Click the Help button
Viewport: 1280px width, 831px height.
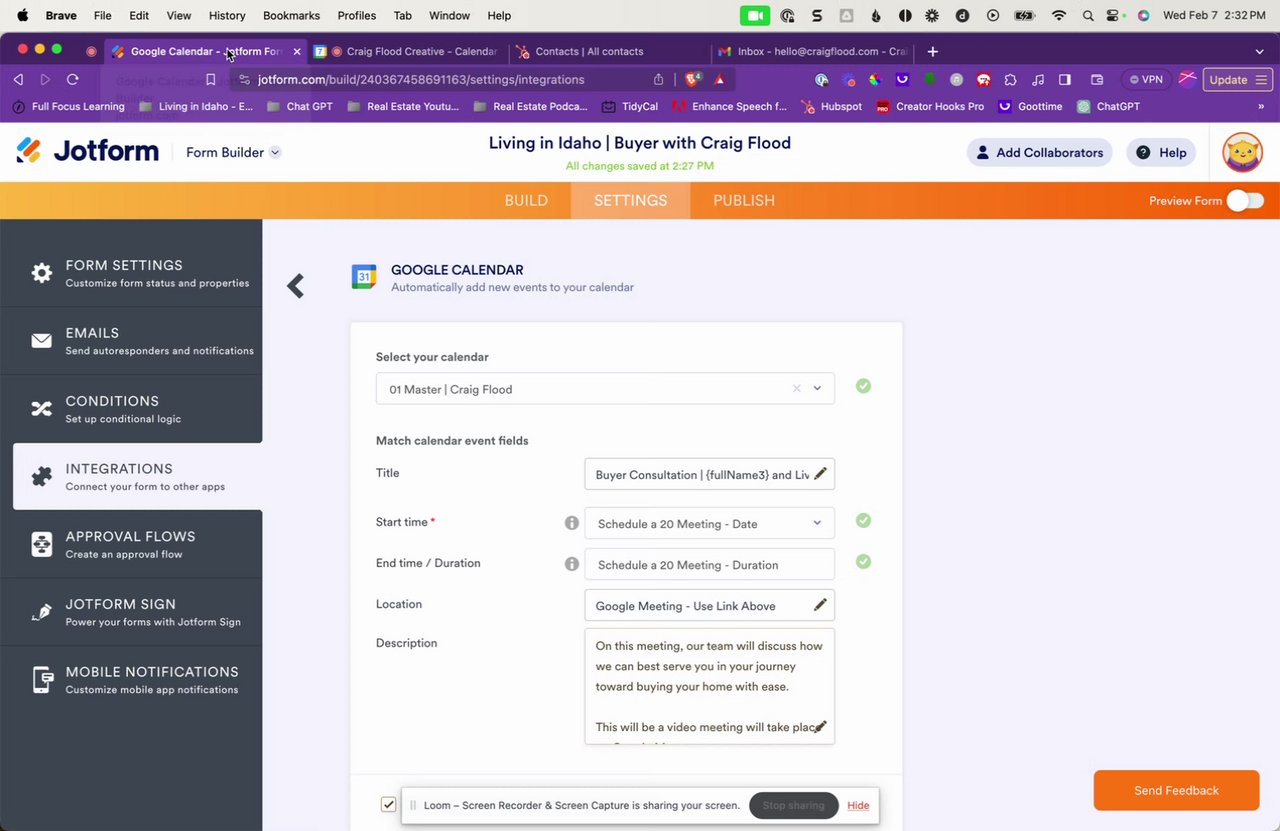[1161, 152]
